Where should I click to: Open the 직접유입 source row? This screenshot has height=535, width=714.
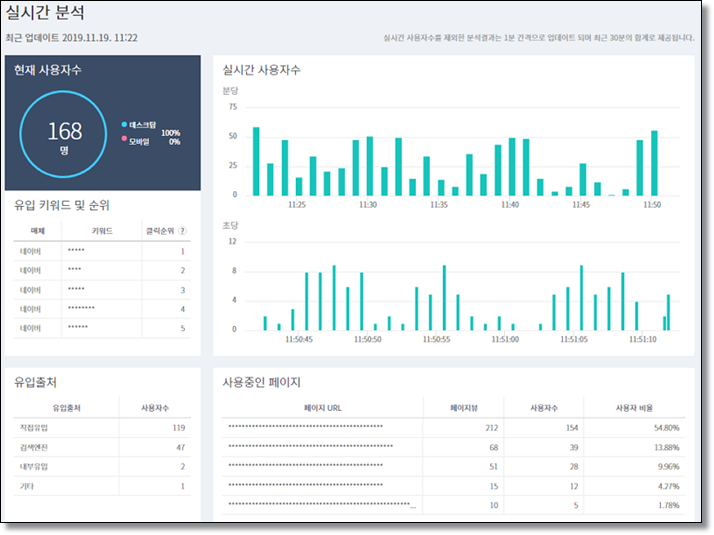[x=102, y=428]
